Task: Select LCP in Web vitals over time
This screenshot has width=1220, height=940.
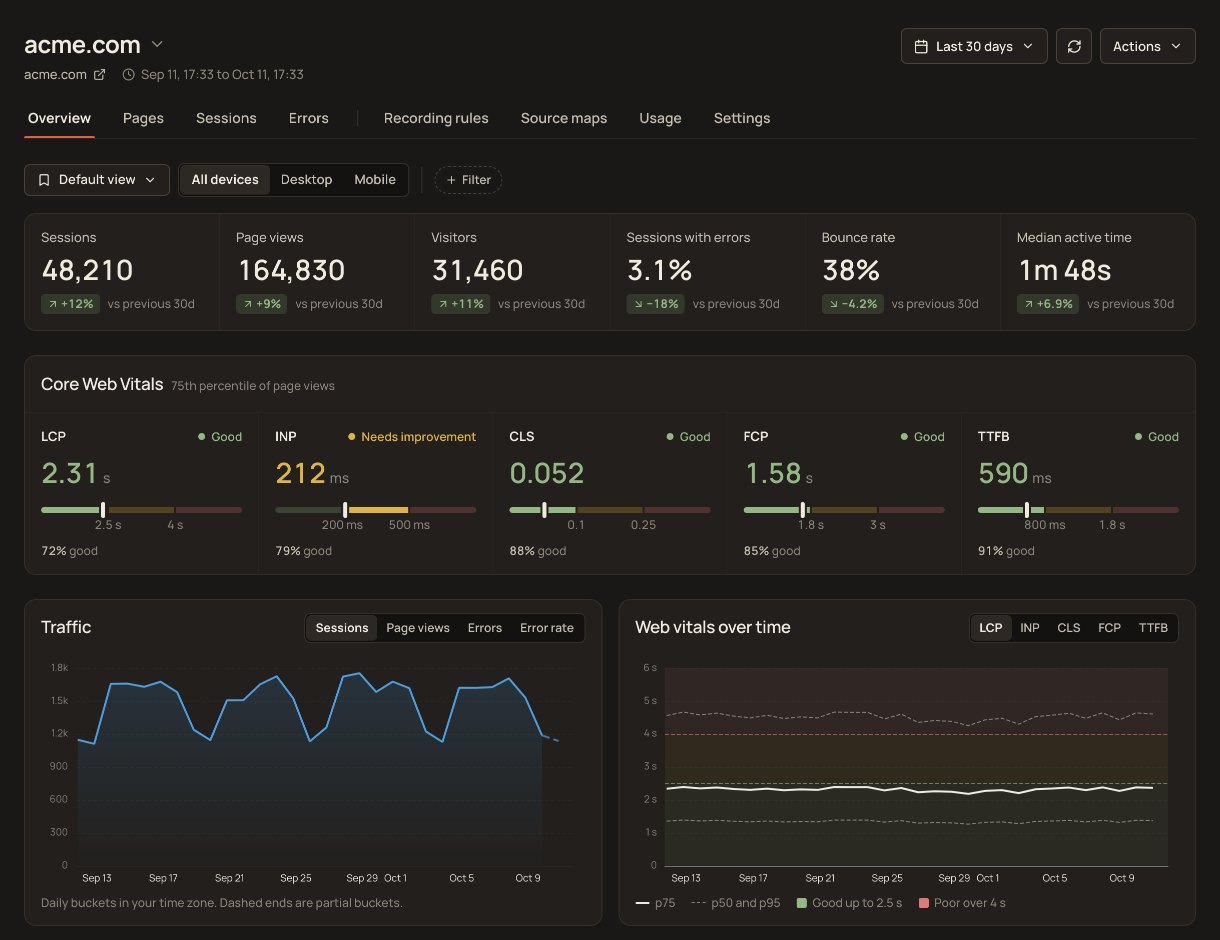Action: [991, 628]
